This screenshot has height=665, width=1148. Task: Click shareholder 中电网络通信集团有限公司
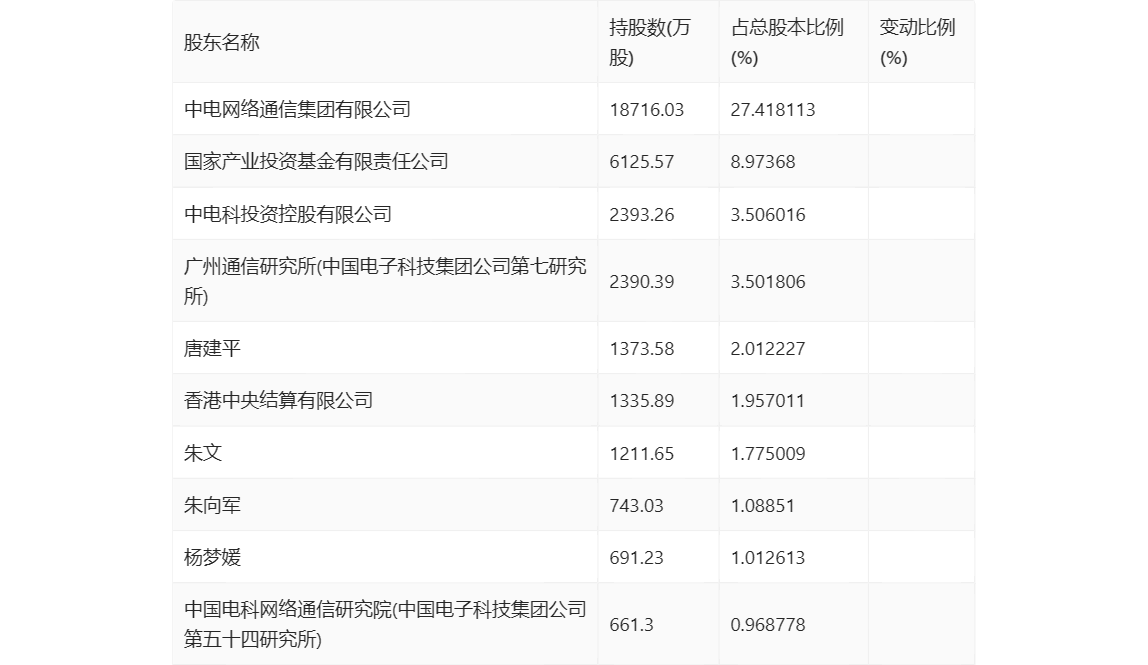click(297, 109)
